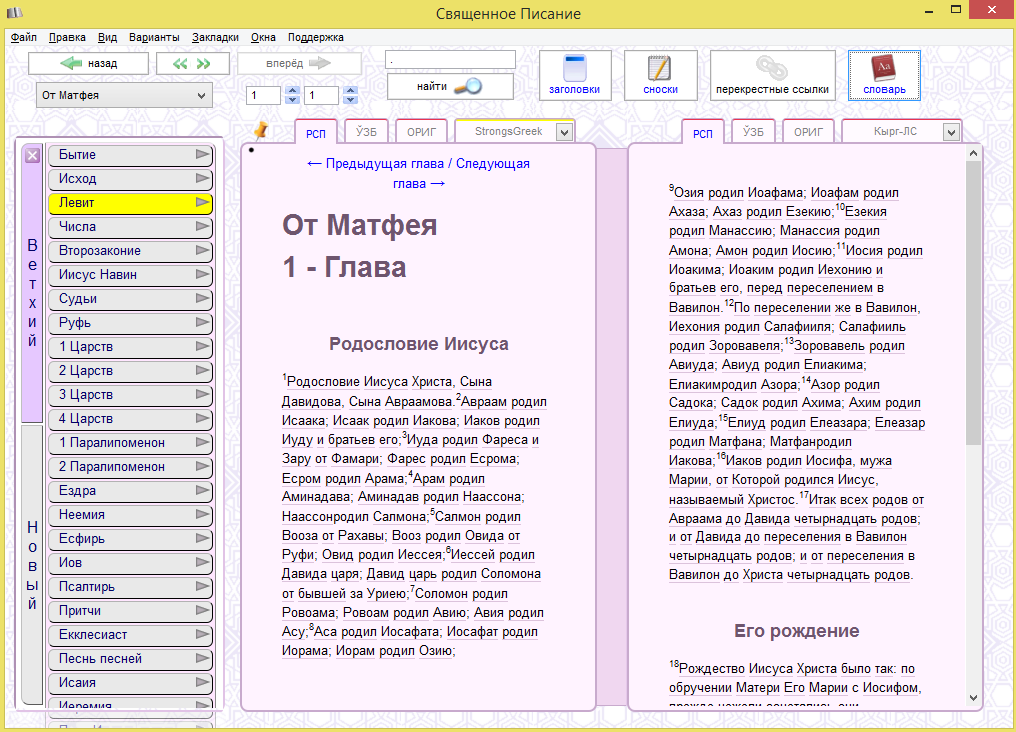Screen dimensions: 1016x732
Task: Select РСП tab in right panel
Action: point(702,133)
